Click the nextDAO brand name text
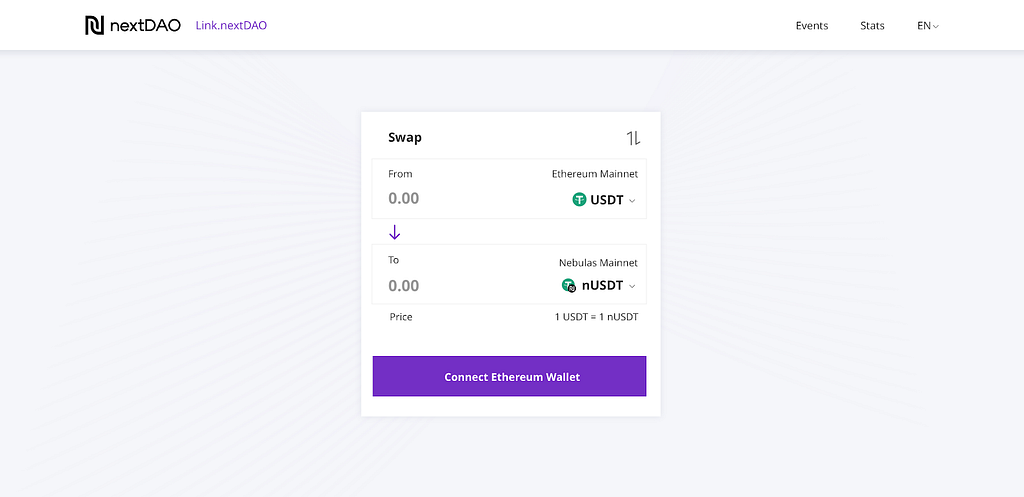 [x=146, y=26]
